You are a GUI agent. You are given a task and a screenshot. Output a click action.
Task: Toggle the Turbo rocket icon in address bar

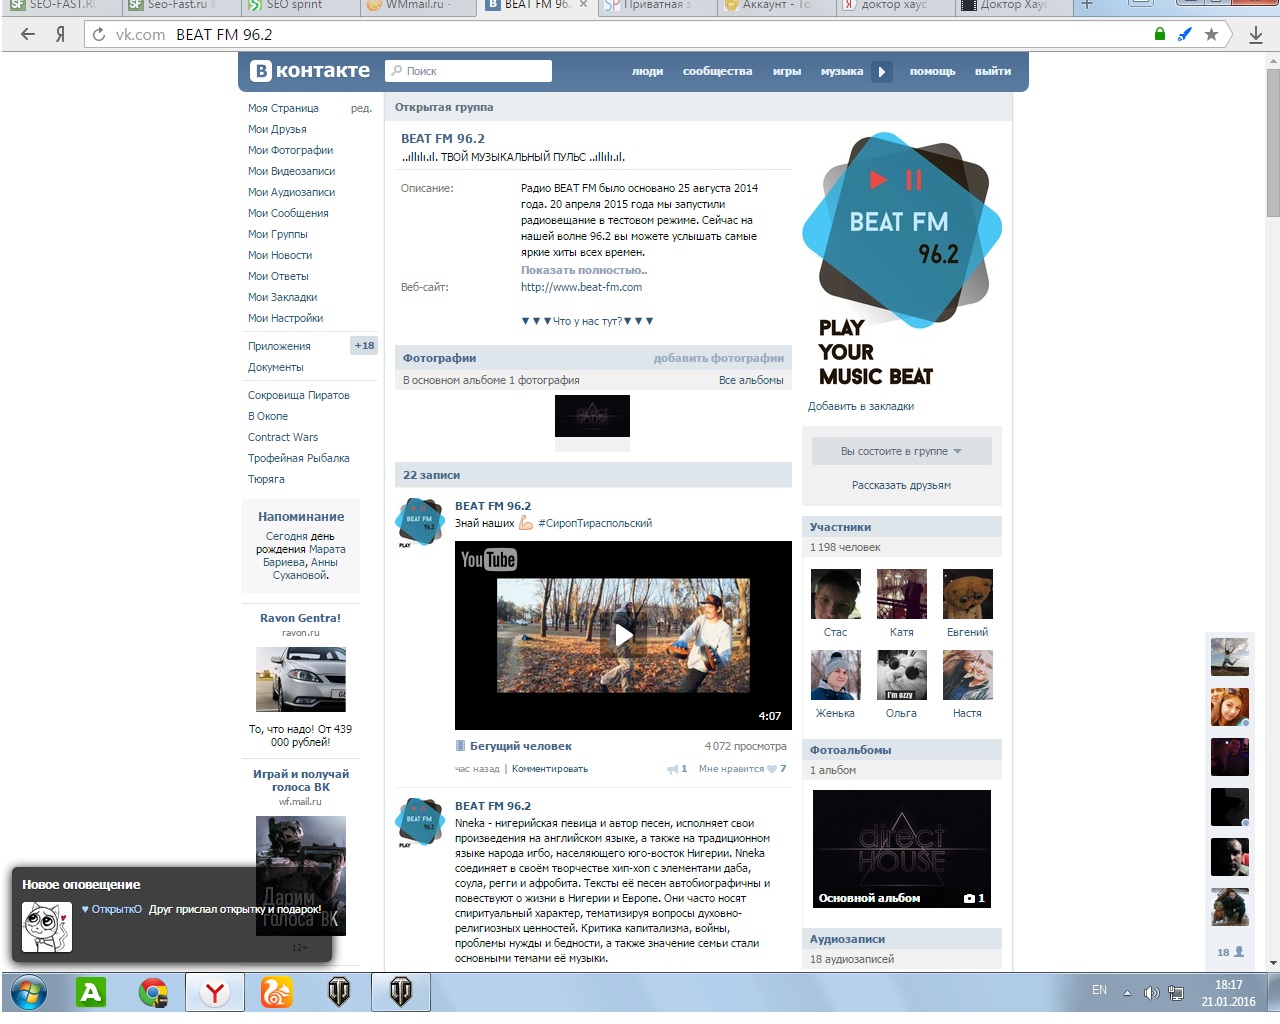pos(1185,34)
